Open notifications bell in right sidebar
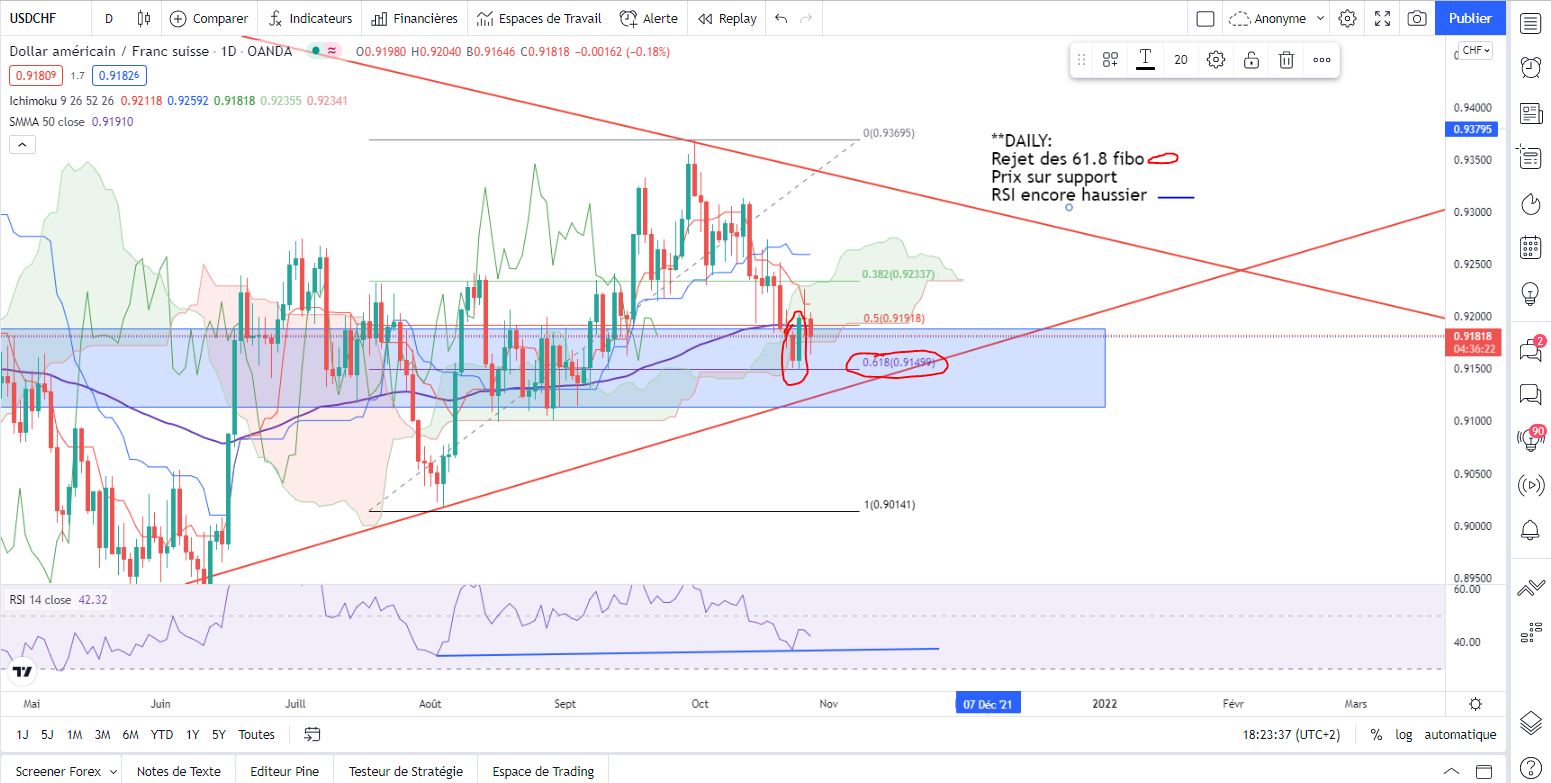The width and height of the screenshot is (1551, 783). [1530, 529]
